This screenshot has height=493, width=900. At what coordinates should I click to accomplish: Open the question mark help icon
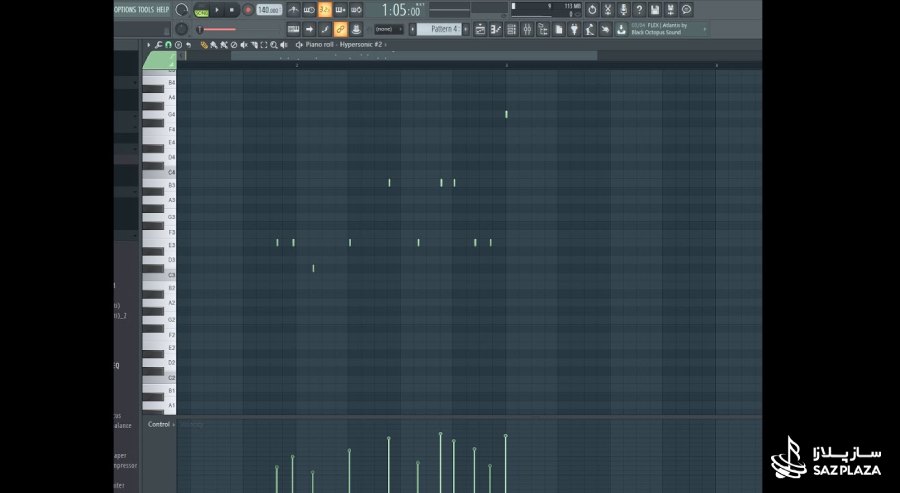pos(639,10)
